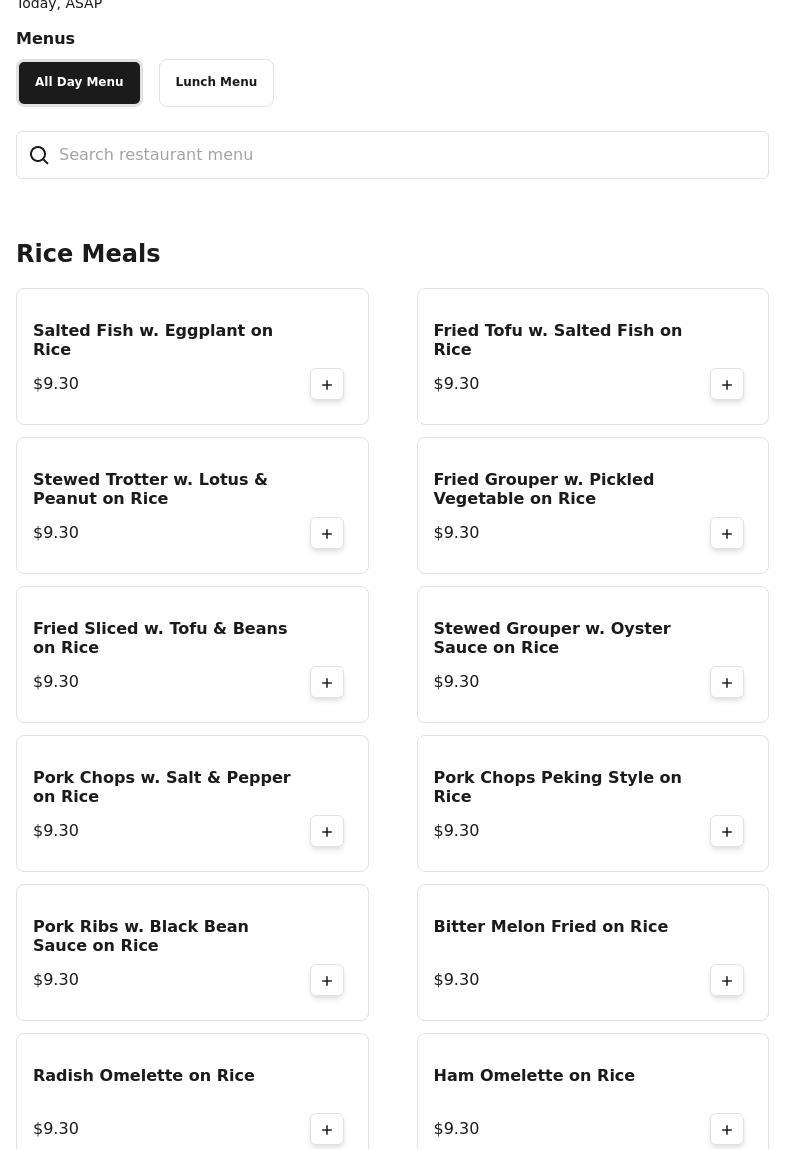The height and width of the screenshot is (1149, 785).
Task: Add Fried Sliced w. Tofu & Beans
Action: (327, 683)
